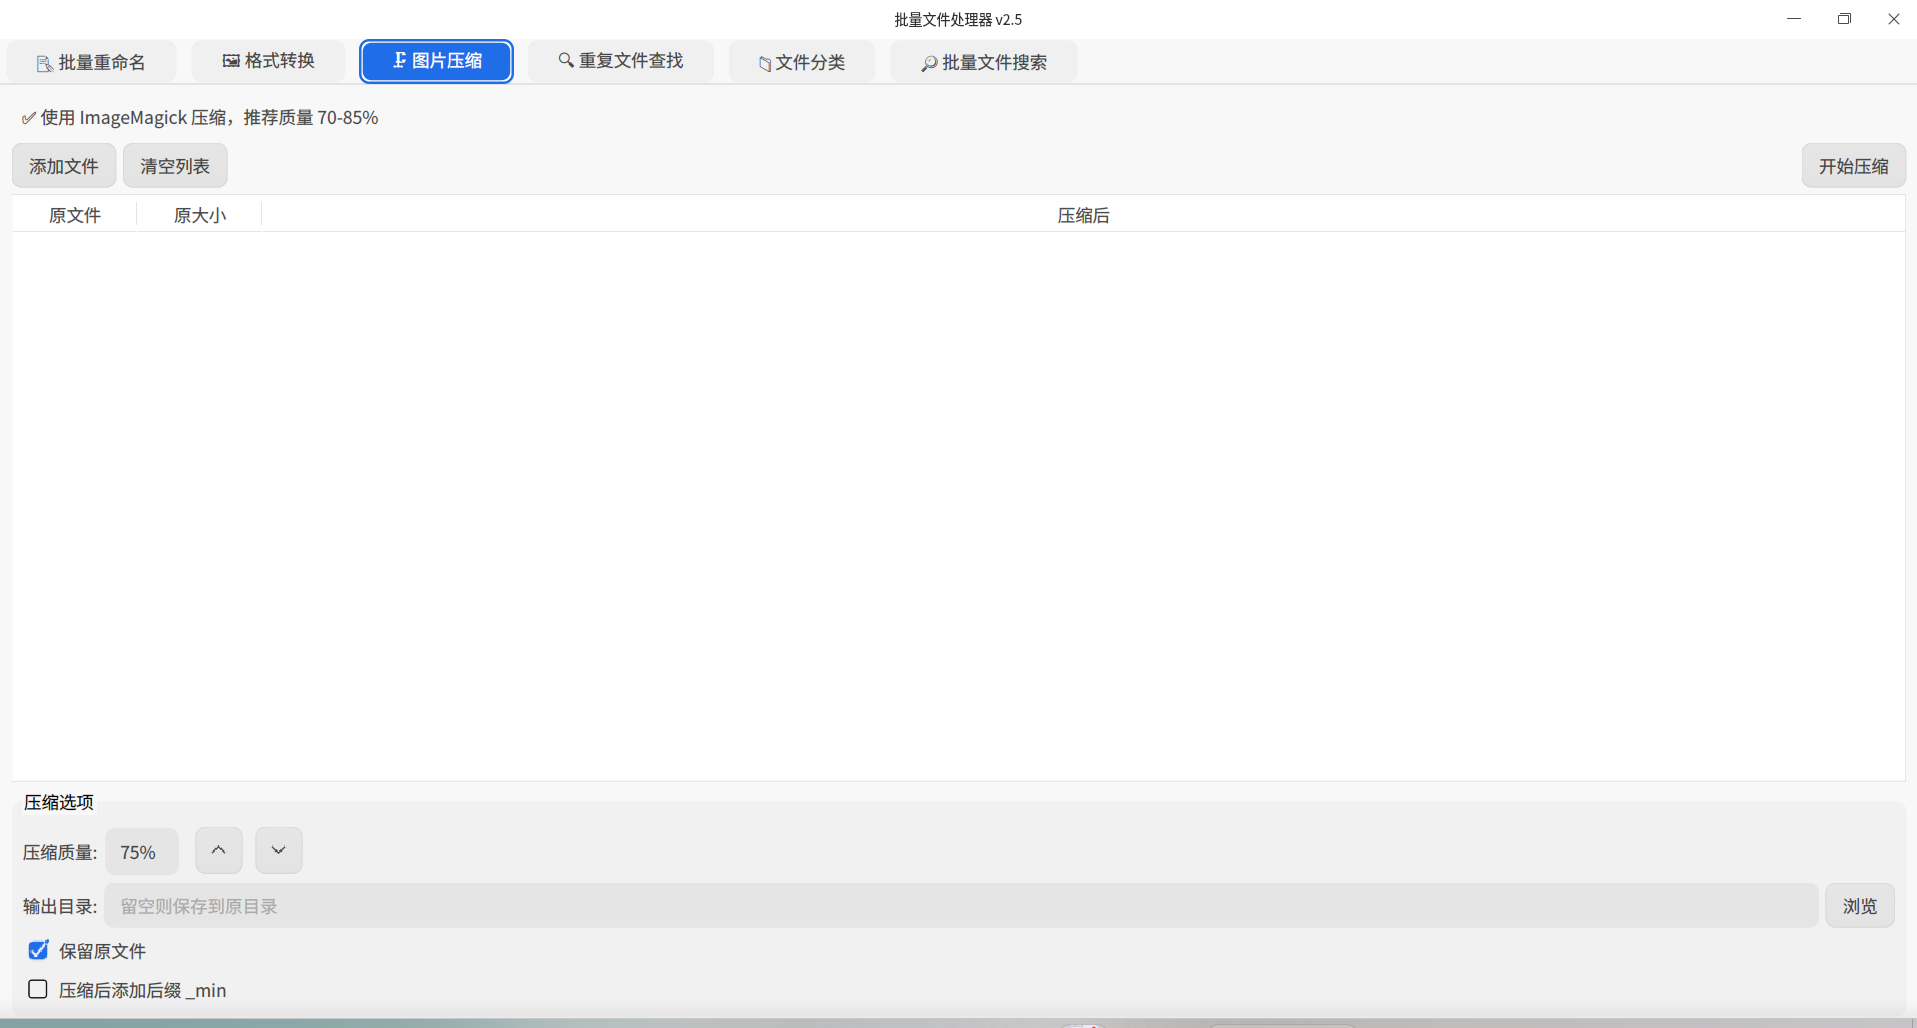Decrease compression quality with down arrow
1917x1028 pixels.
click(278, 851)
